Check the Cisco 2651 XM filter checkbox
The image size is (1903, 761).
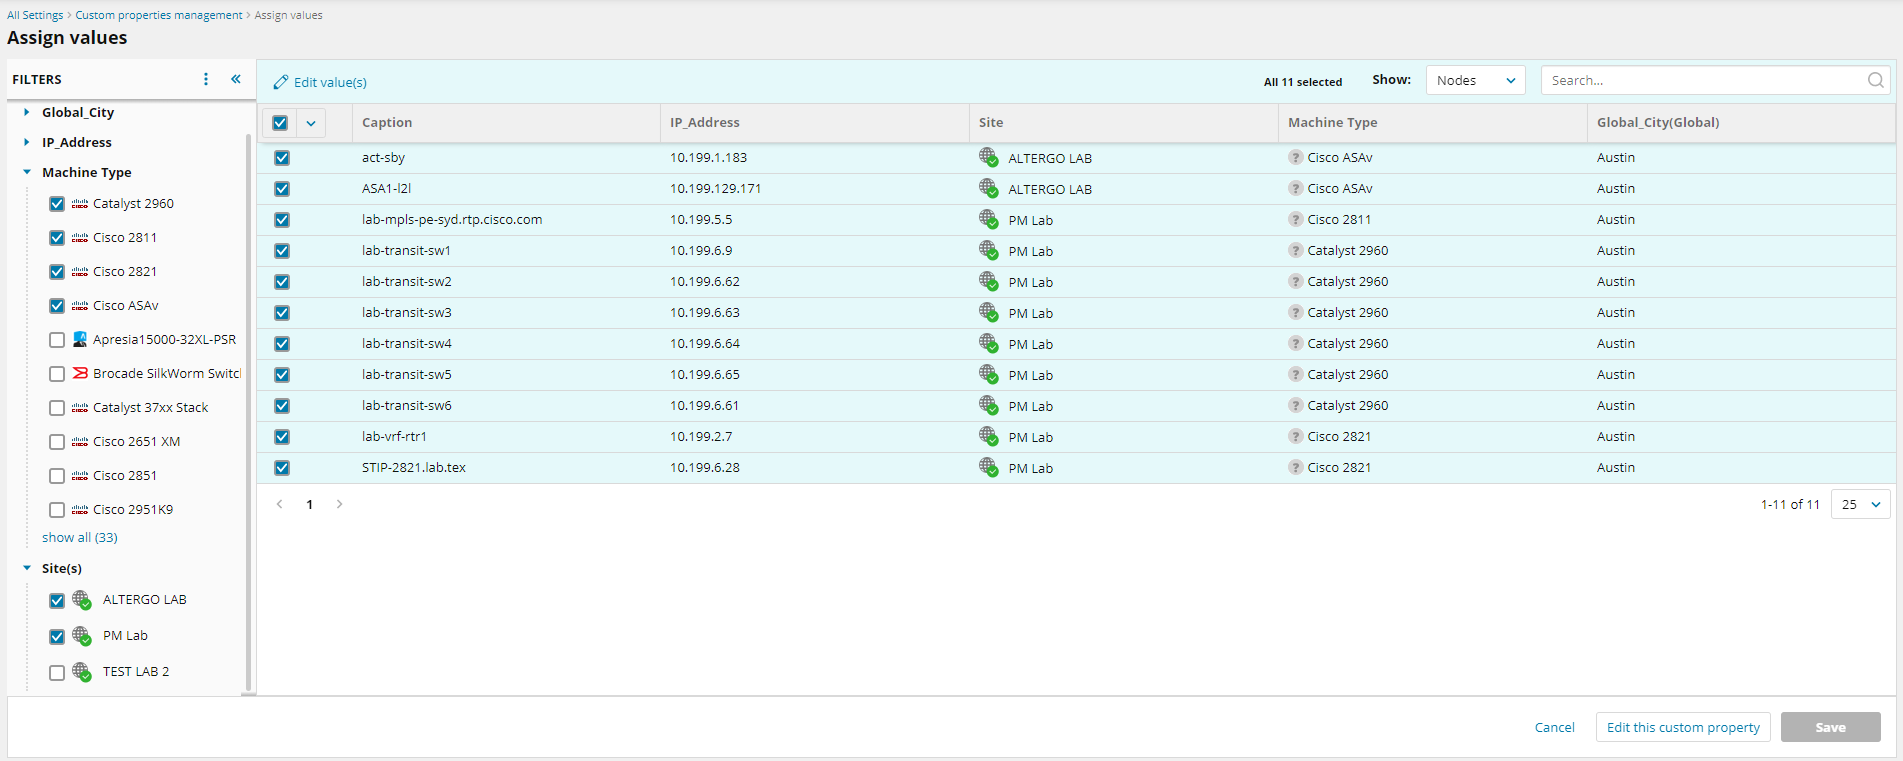57,442
